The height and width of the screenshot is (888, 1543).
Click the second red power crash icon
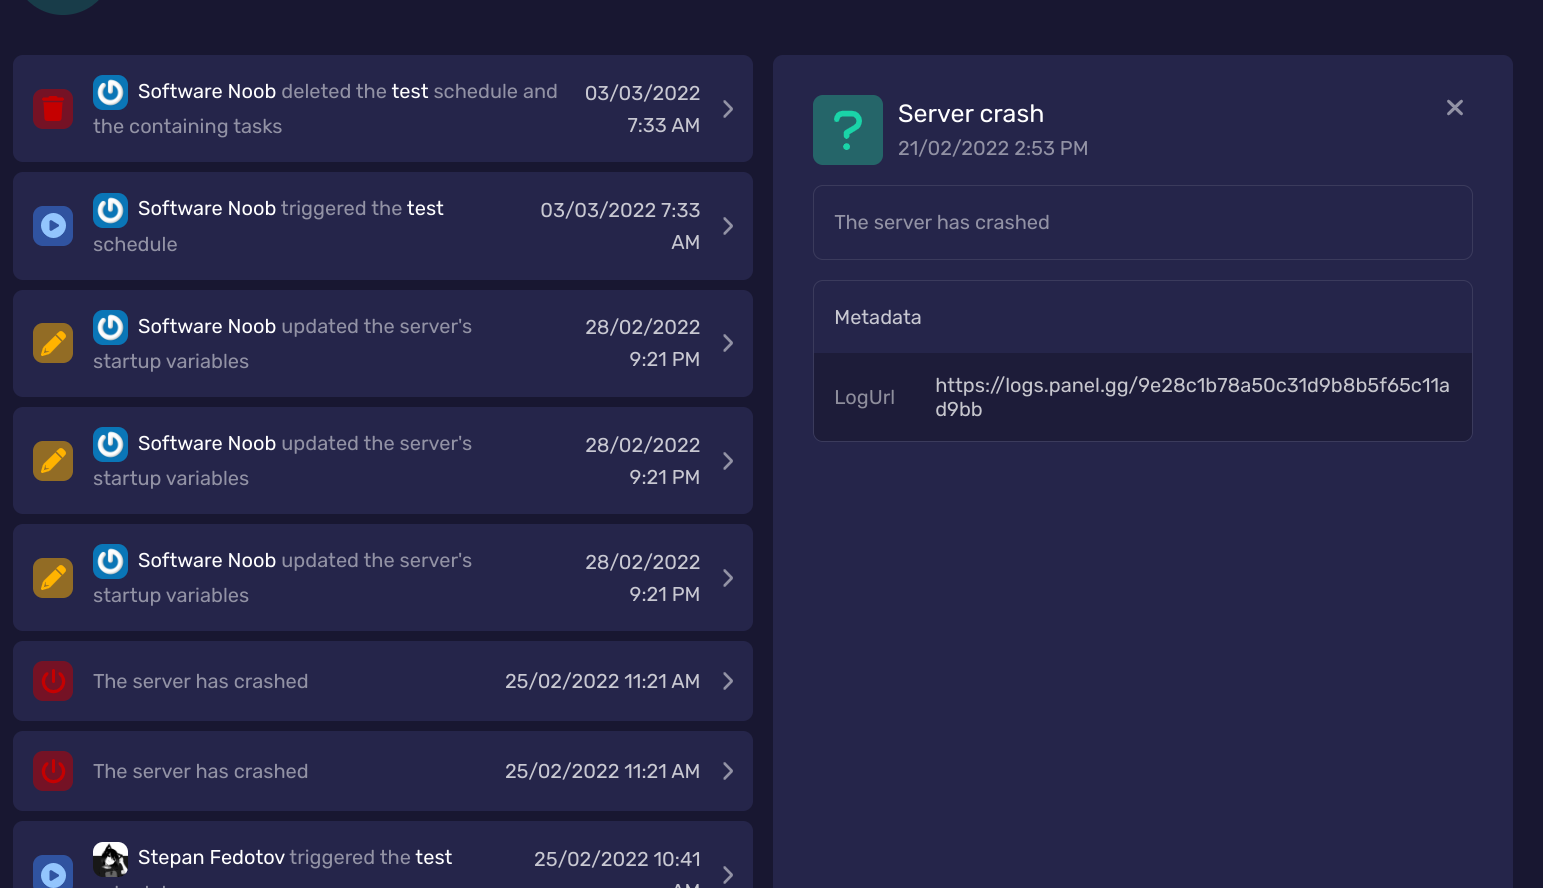coord(53,771)
